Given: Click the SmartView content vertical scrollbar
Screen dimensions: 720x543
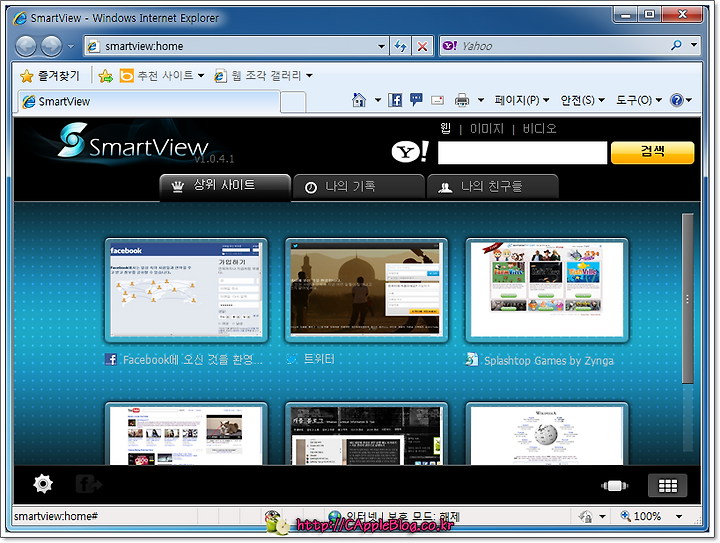Looking at the screenshot, I should (687, 298).
